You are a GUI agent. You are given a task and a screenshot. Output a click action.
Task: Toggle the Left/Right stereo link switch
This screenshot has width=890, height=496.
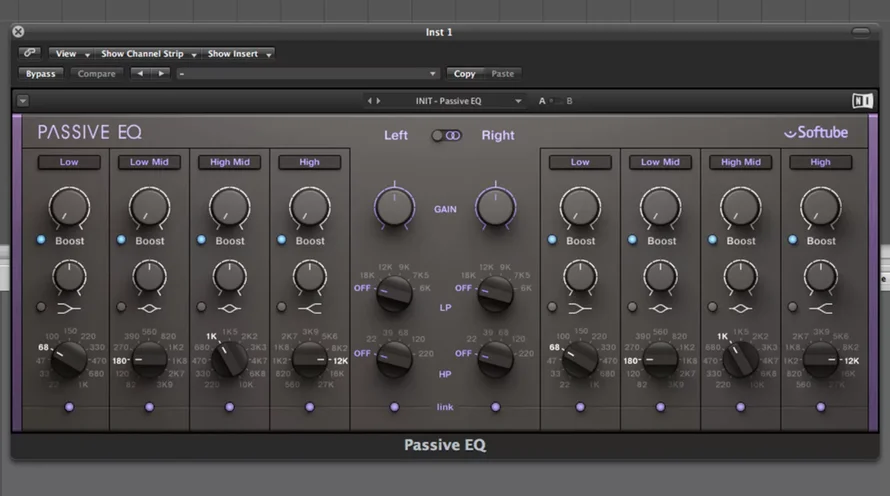446,136
